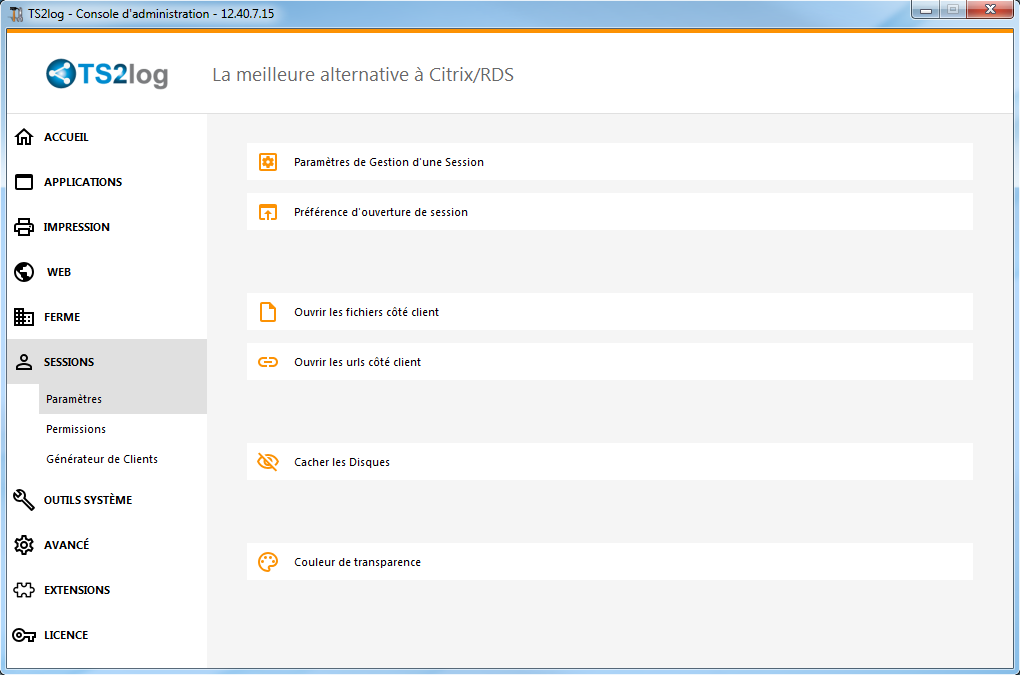Image resolution: width=1020 pixels, height=675 pixels.
Task: Click the orange color palette icon
Action: tap(268, 562)
